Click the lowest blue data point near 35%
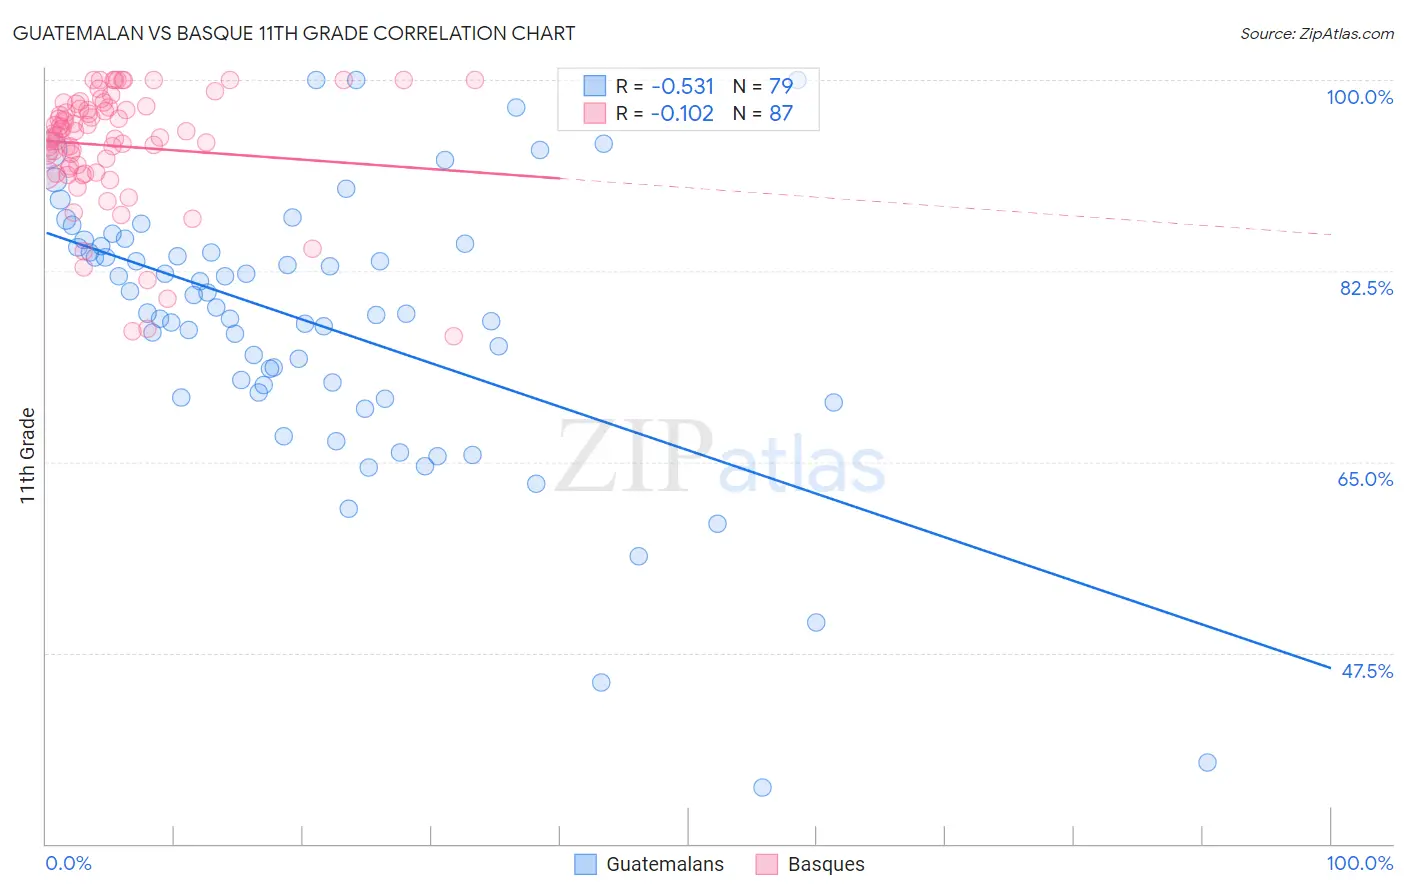The height and width of the screenshot is (892, 1406). [x=762, y=787]
